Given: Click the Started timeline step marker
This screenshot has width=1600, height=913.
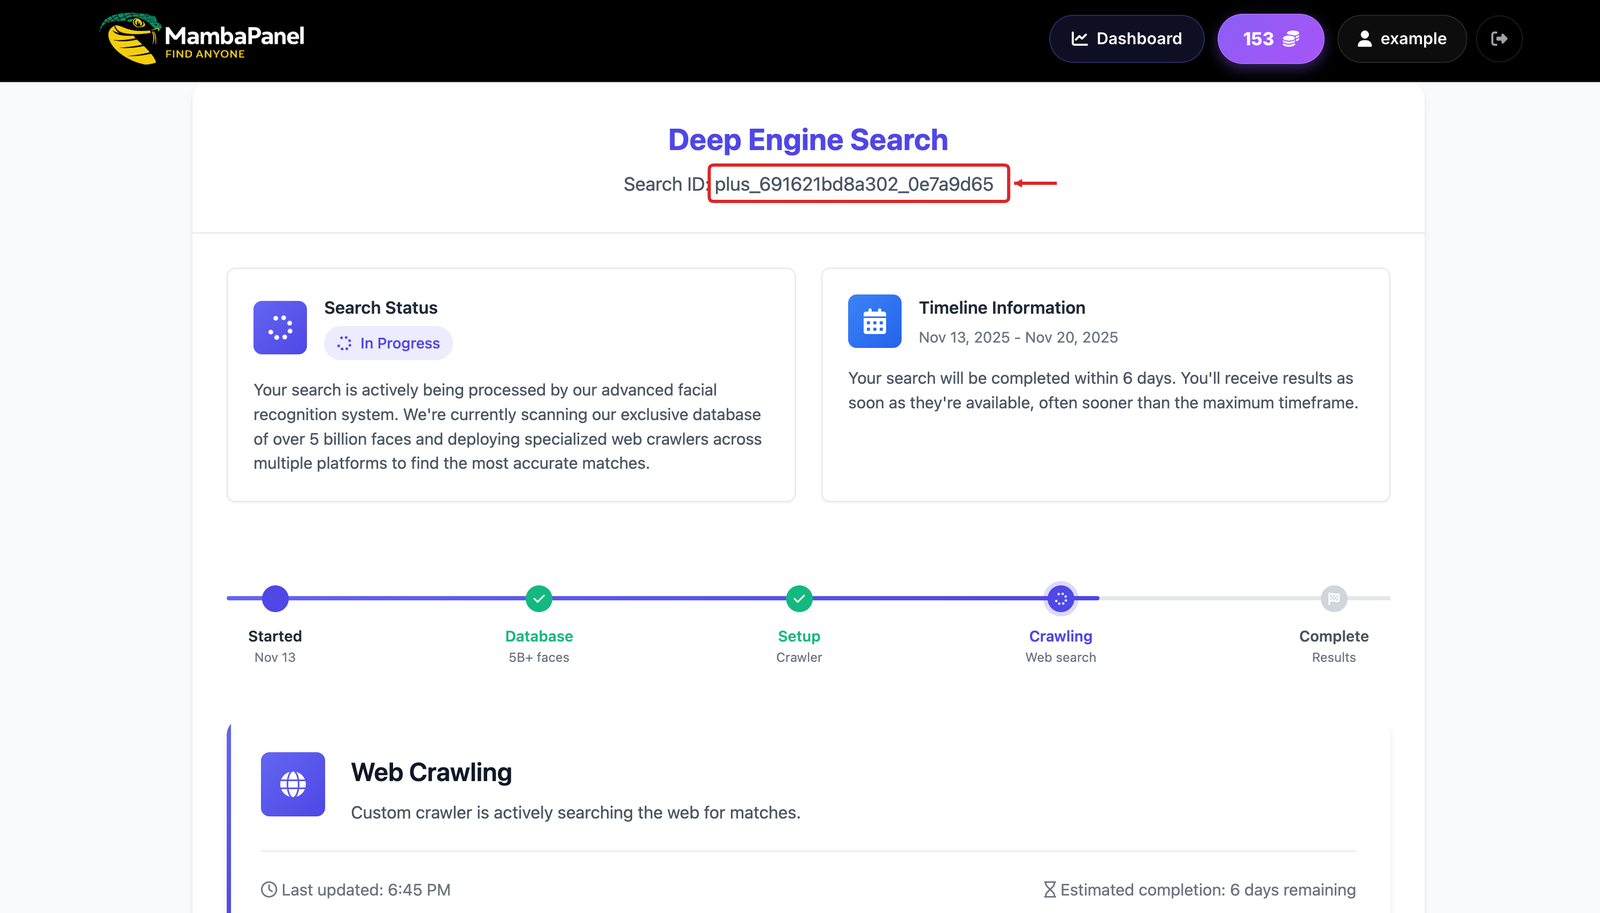Looking at the screenshot, I should (x=275, y=598).
